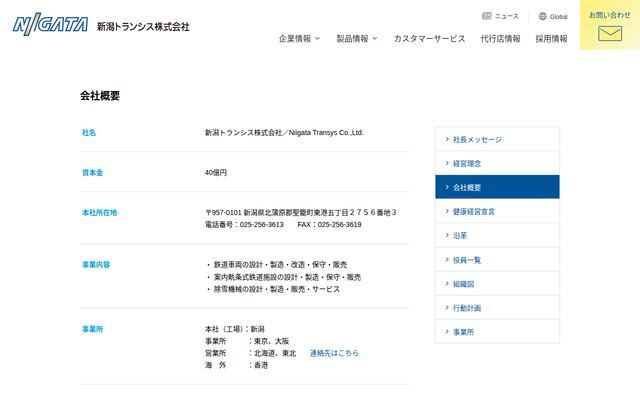Click the 〒957-0101 address line

[x=301, y=212]
